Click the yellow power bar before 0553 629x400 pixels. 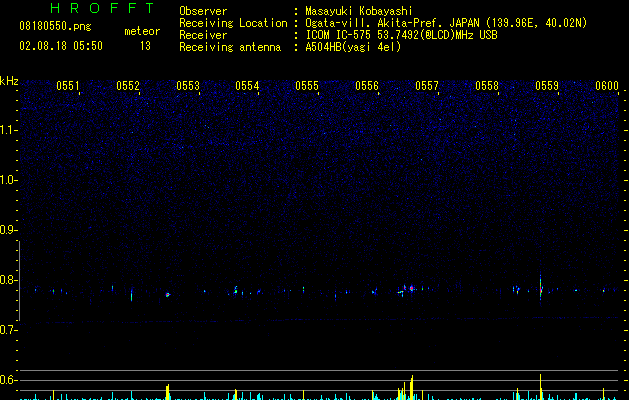(x=168, y=392)
